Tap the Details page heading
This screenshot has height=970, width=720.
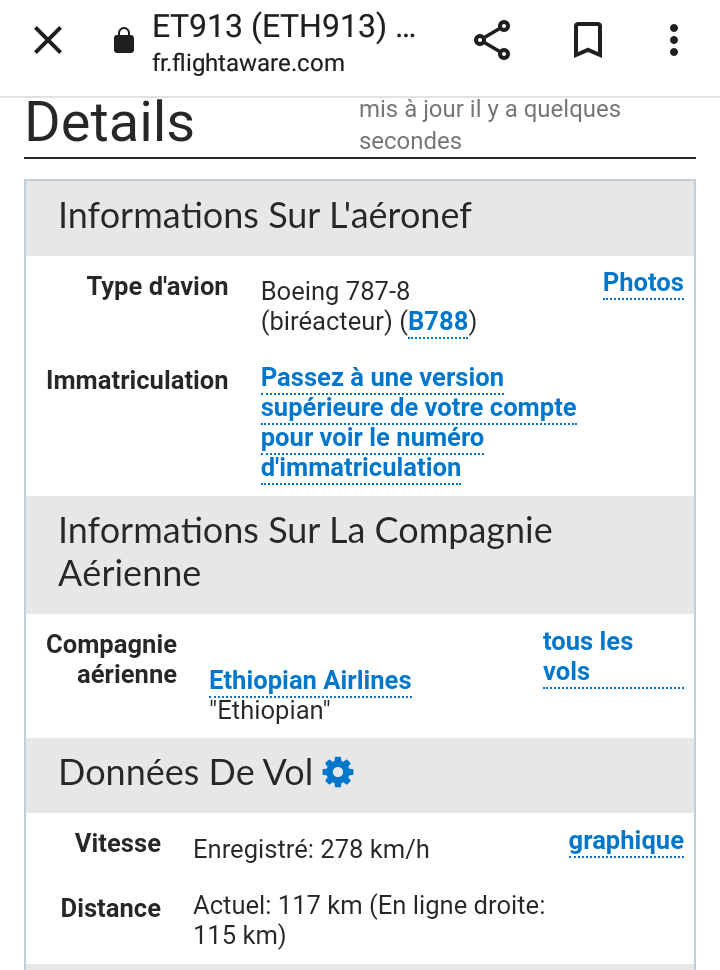tap(110, 122)
